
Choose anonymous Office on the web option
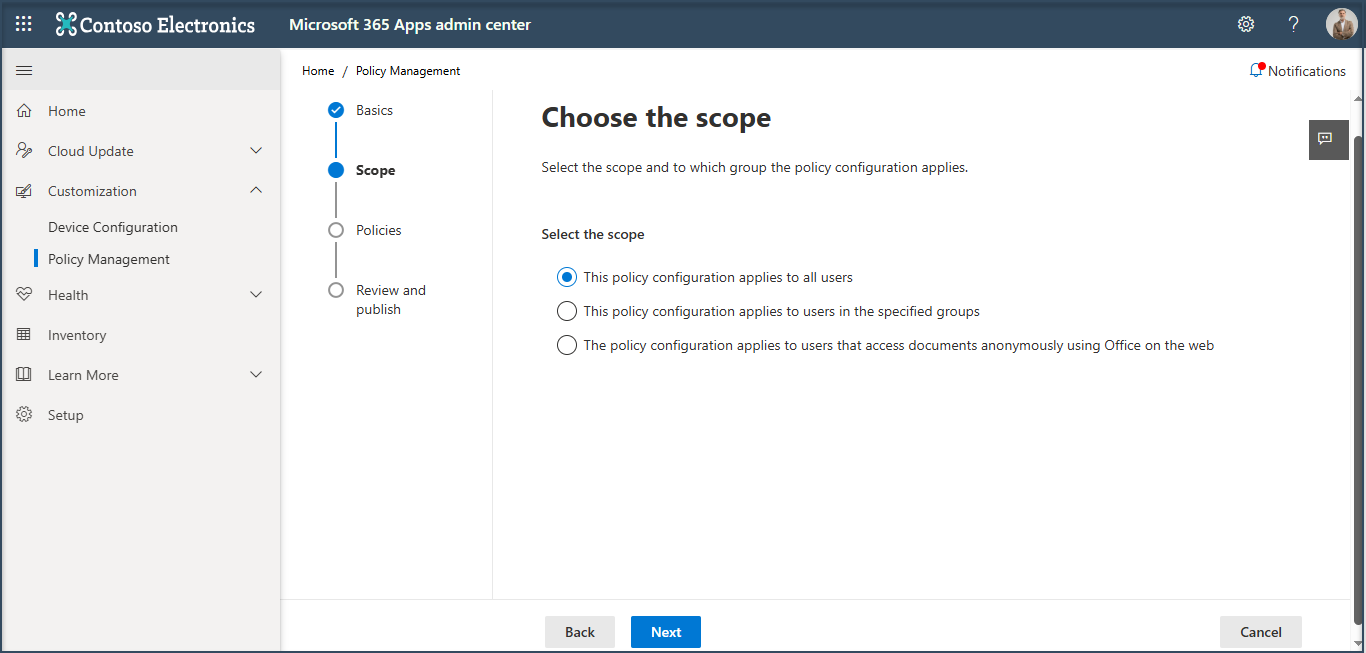567,345
